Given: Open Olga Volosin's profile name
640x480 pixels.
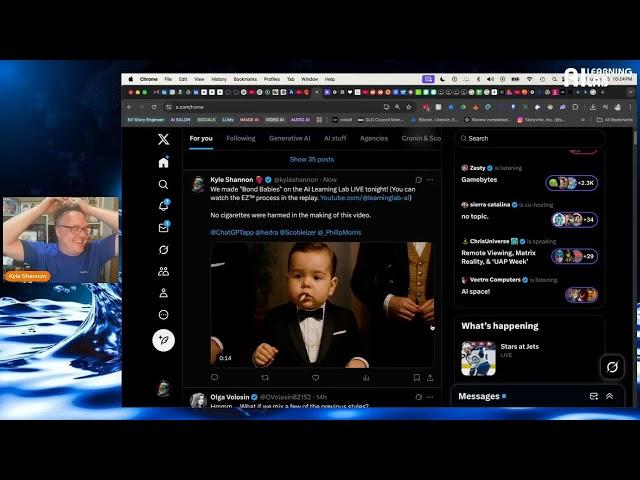Looking at the screenshot, I should click(229, 397).
